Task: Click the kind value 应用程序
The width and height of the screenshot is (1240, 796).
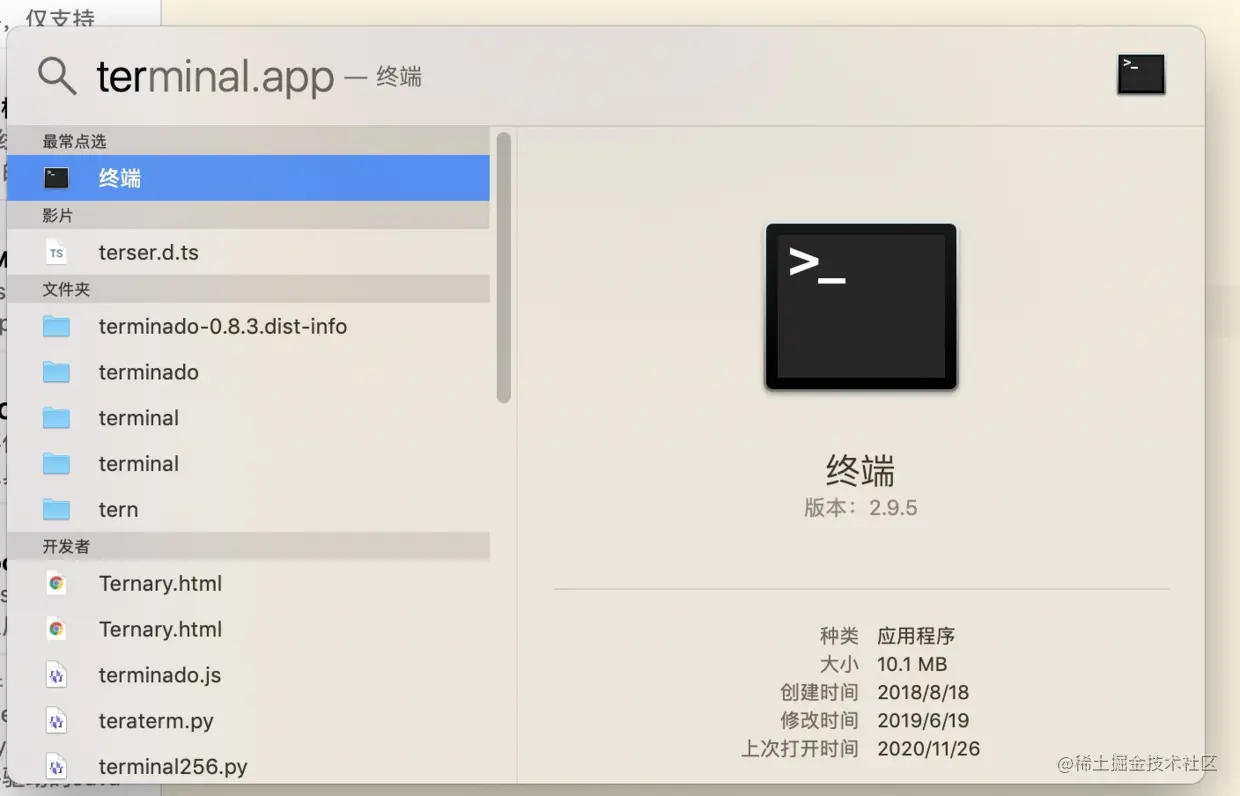Action: [x=916, y=636]
